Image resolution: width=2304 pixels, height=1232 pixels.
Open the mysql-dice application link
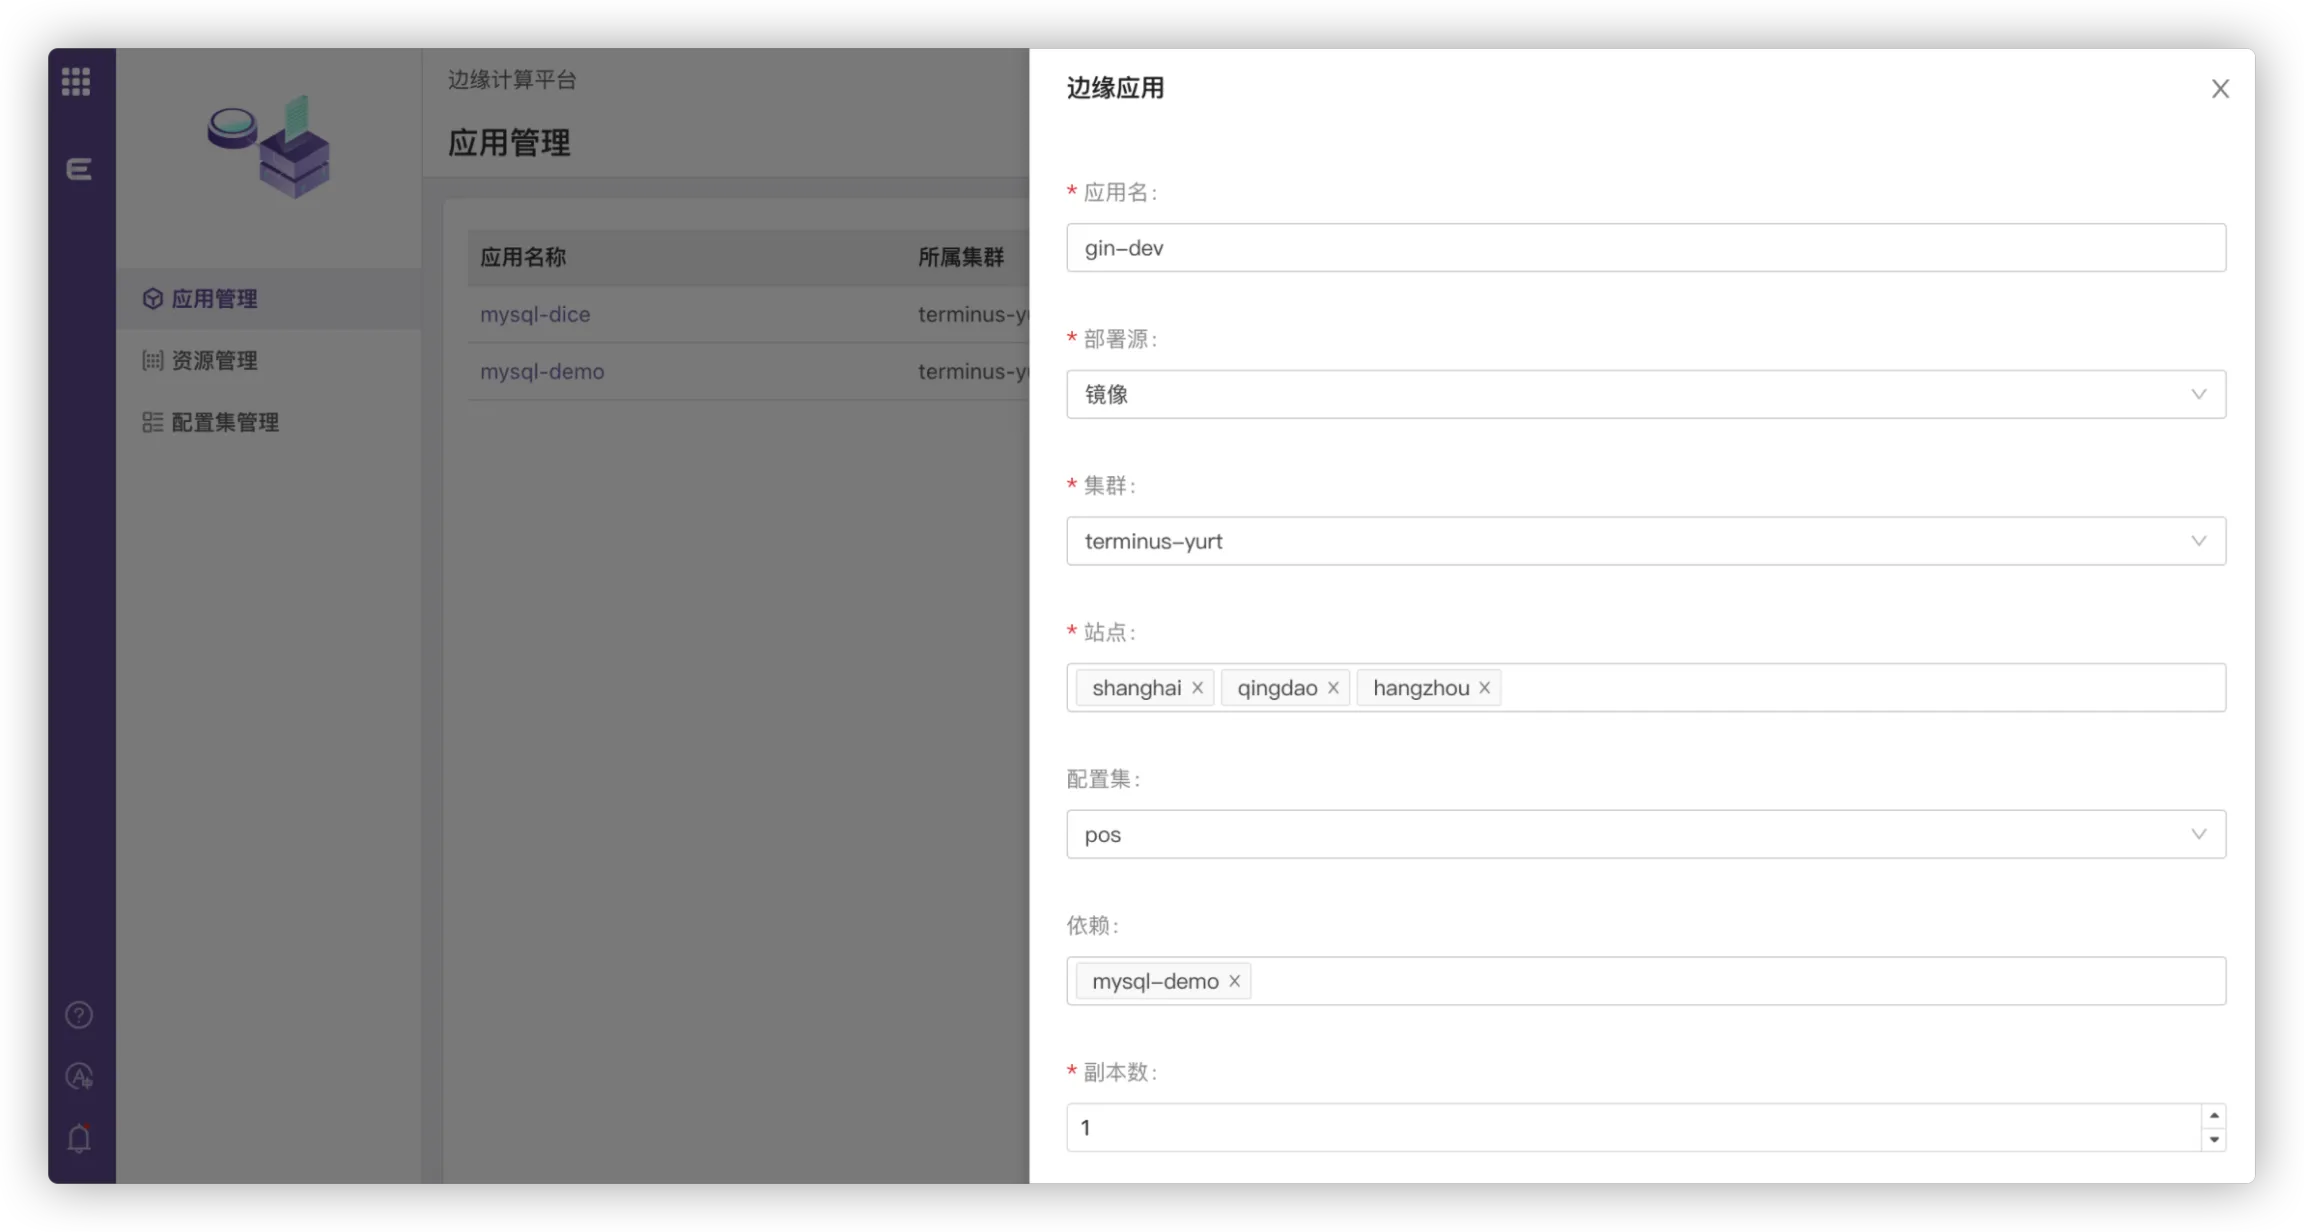coord(535,315)
